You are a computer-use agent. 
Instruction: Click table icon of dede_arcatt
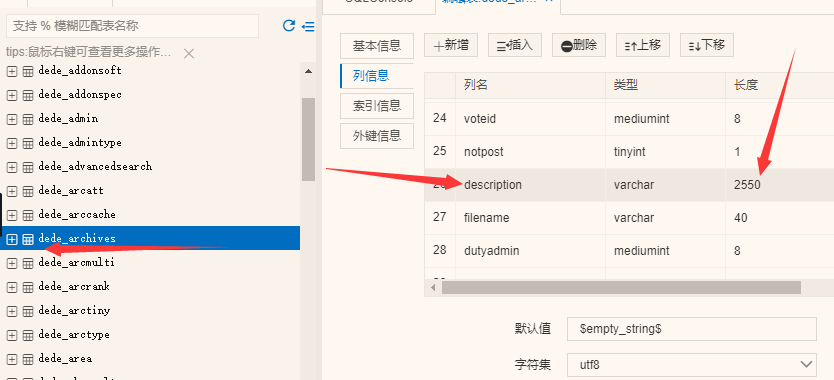coord(28,191)
